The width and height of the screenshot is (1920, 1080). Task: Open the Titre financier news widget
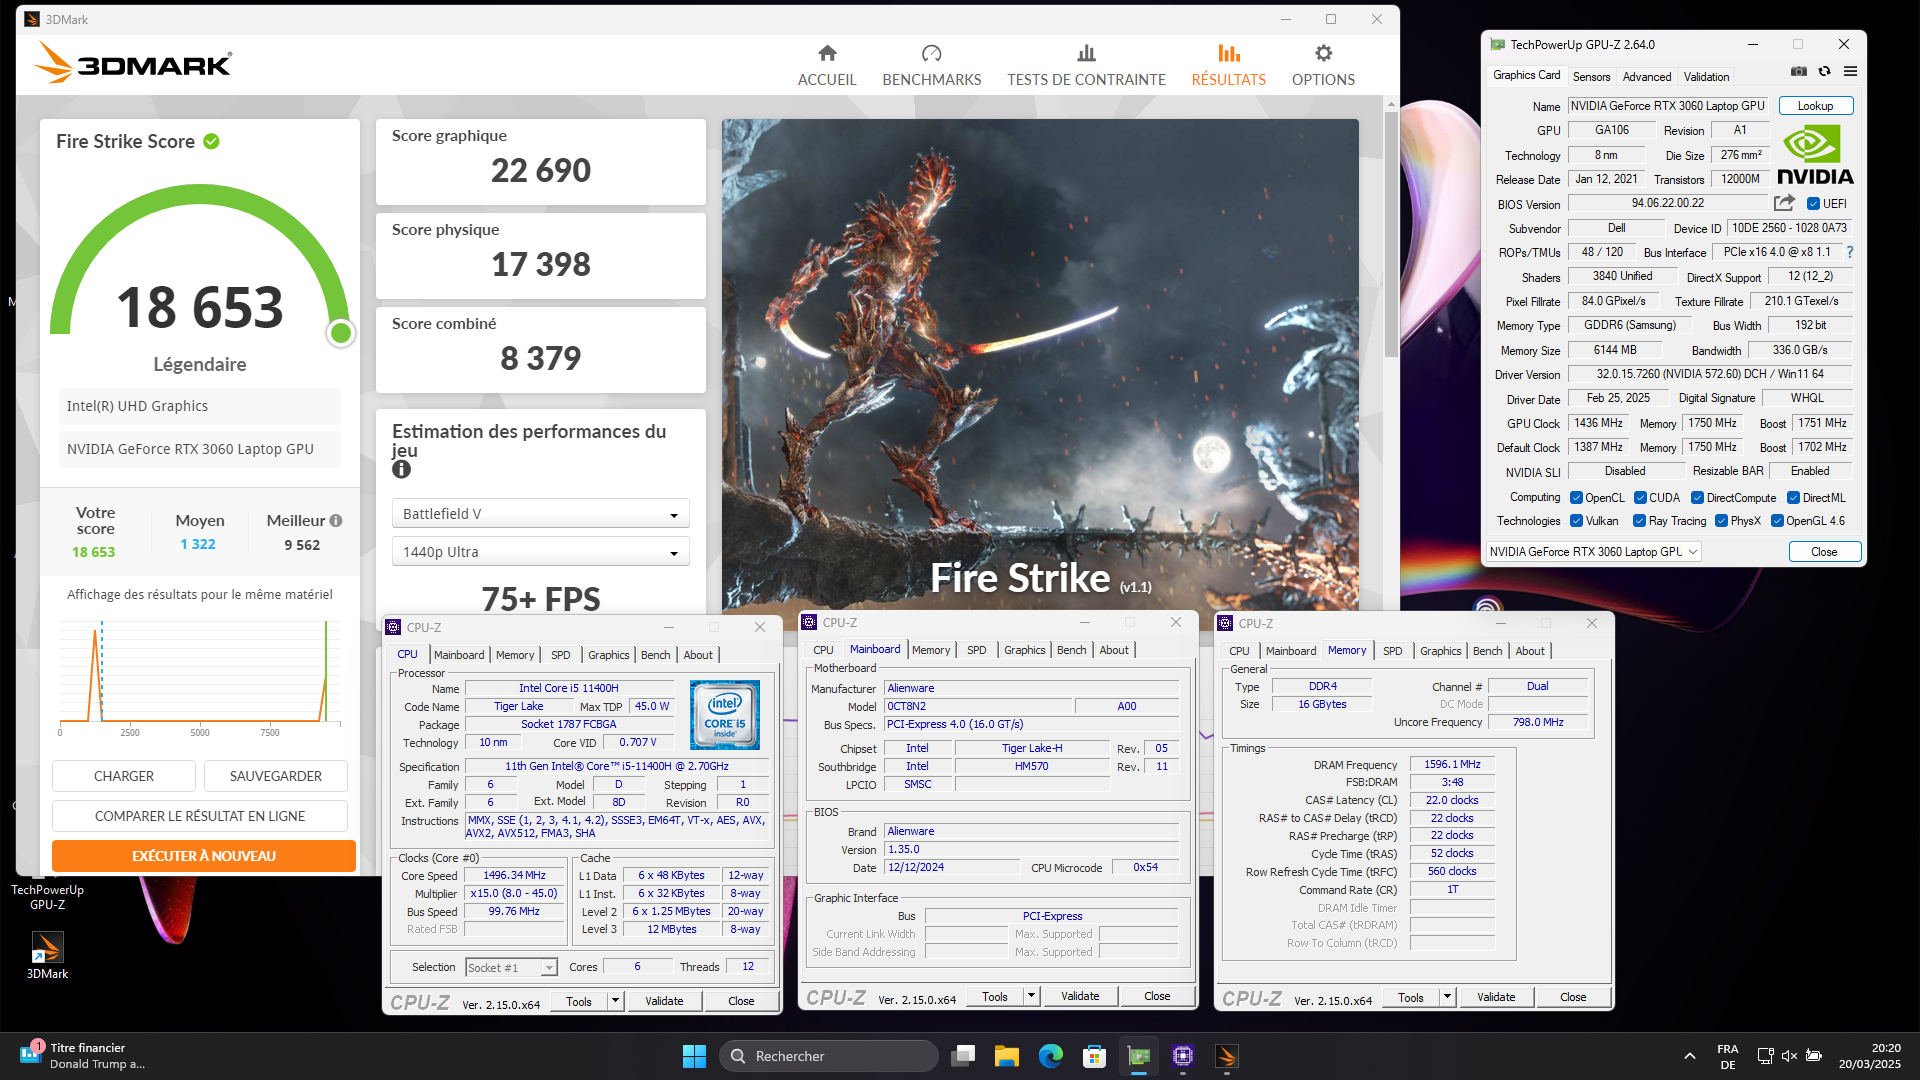tap(84, 1056)
